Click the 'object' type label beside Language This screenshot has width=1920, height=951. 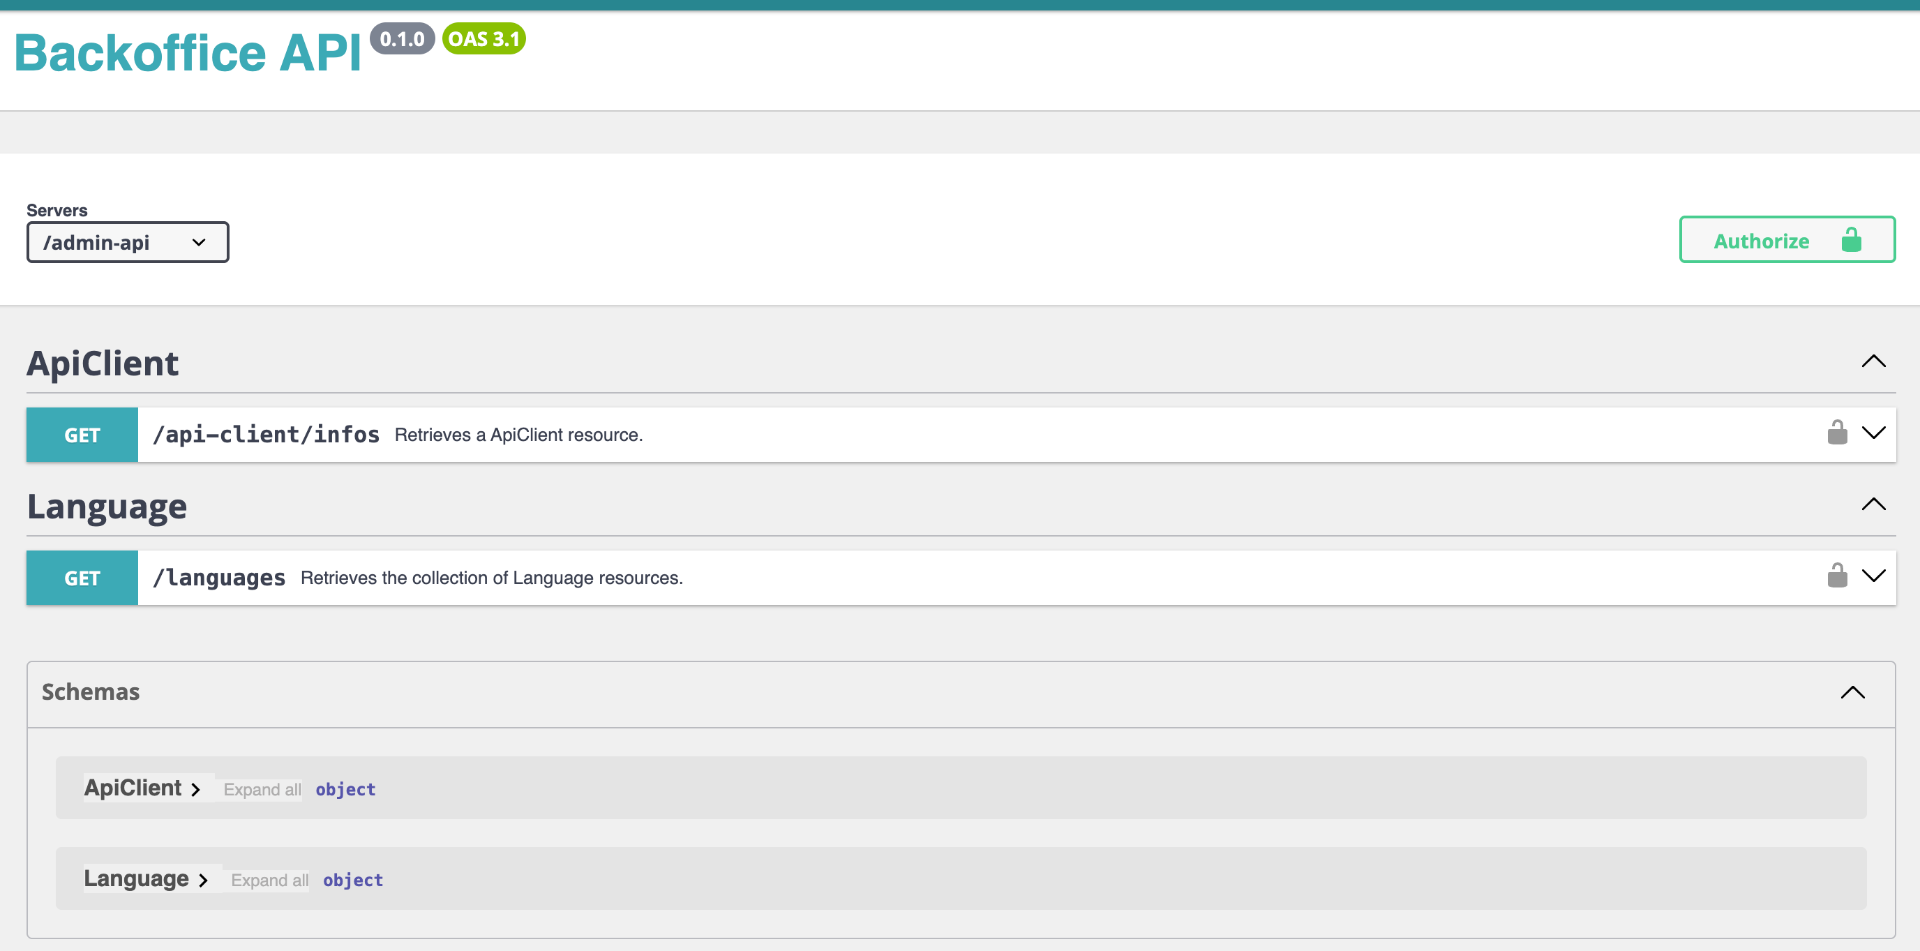pyautogui.click(x=353, y=880)
